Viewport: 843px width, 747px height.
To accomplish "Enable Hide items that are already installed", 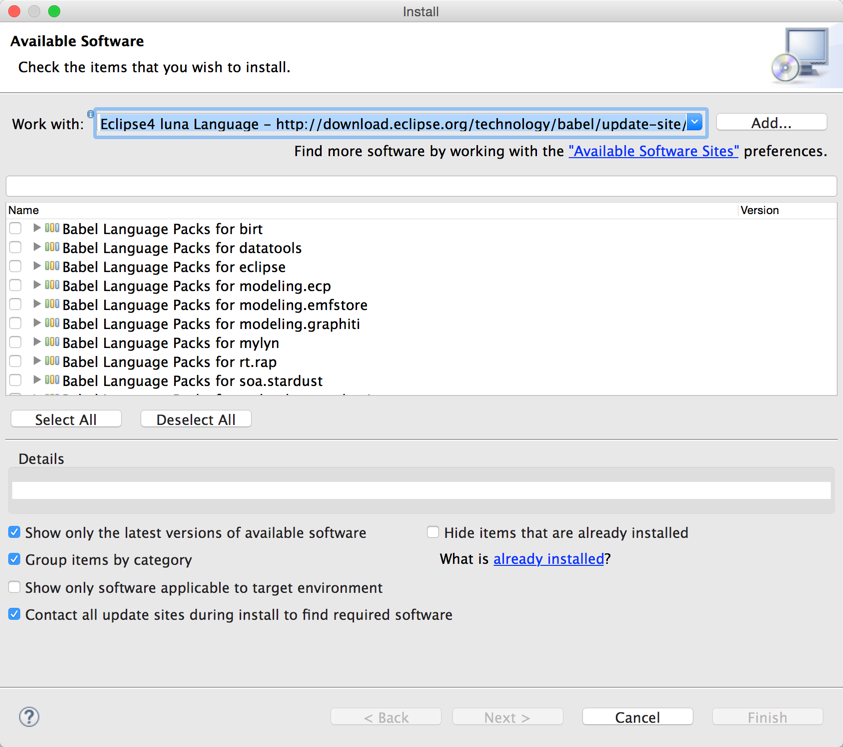I will coord(433,532).
